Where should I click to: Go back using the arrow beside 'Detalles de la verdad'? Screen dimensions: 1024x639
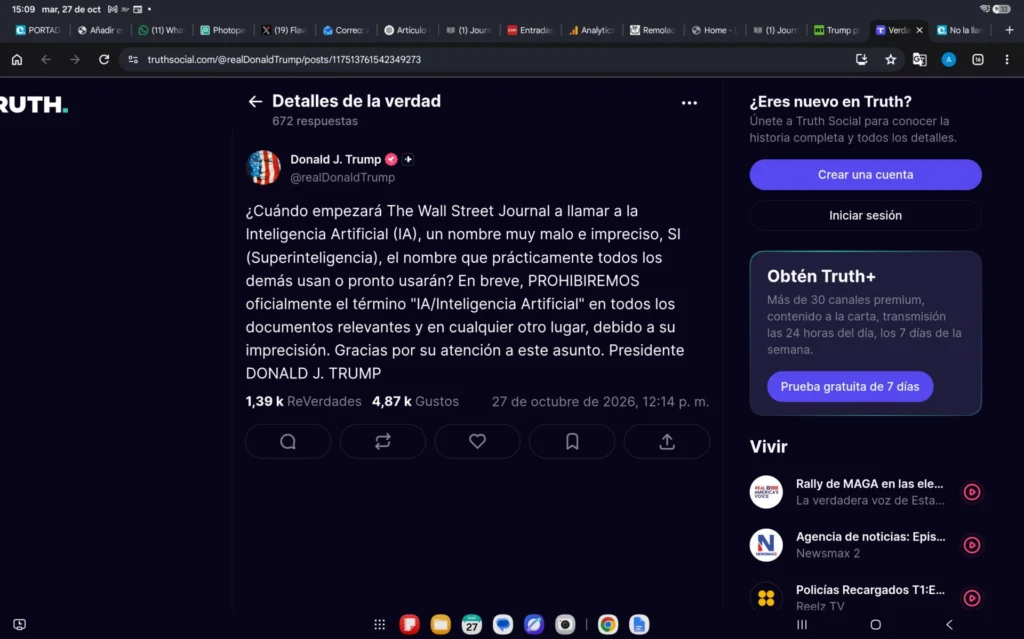tap(255, 101)
